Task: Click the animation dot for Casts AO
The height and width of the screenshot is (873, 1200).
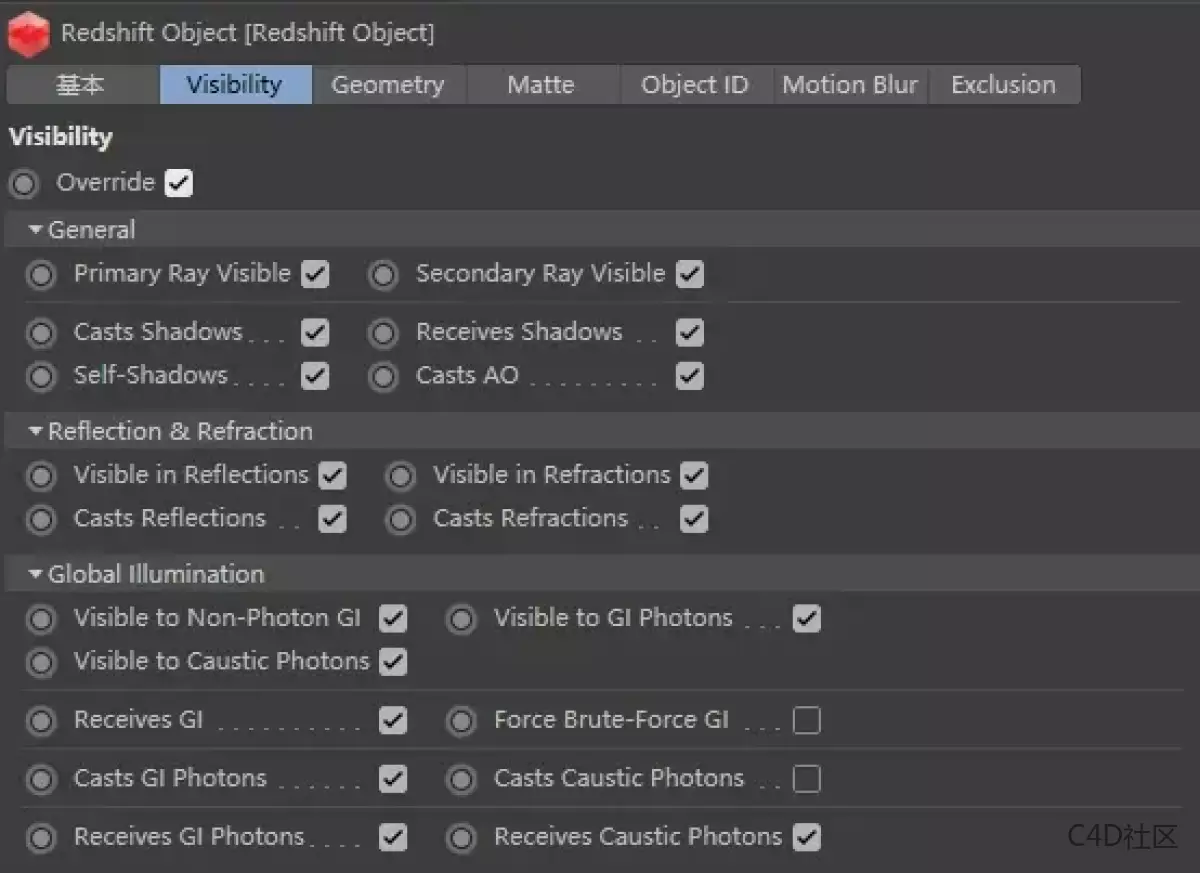Action: [383, 377]
